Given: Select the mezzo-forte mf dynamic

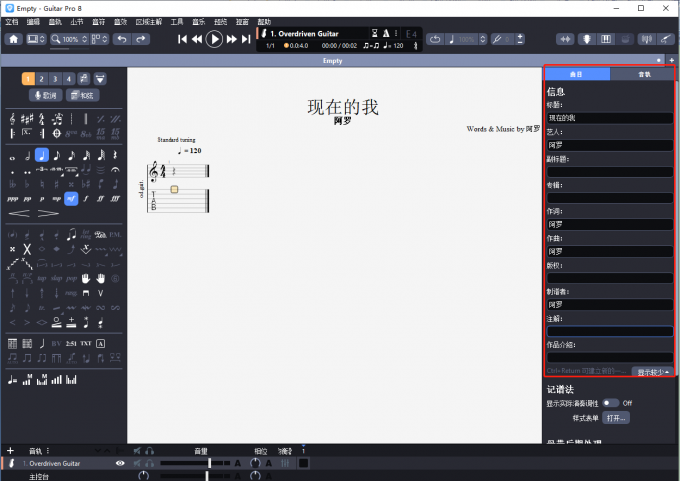Looking at the screenshot, I should coord(71,199).
